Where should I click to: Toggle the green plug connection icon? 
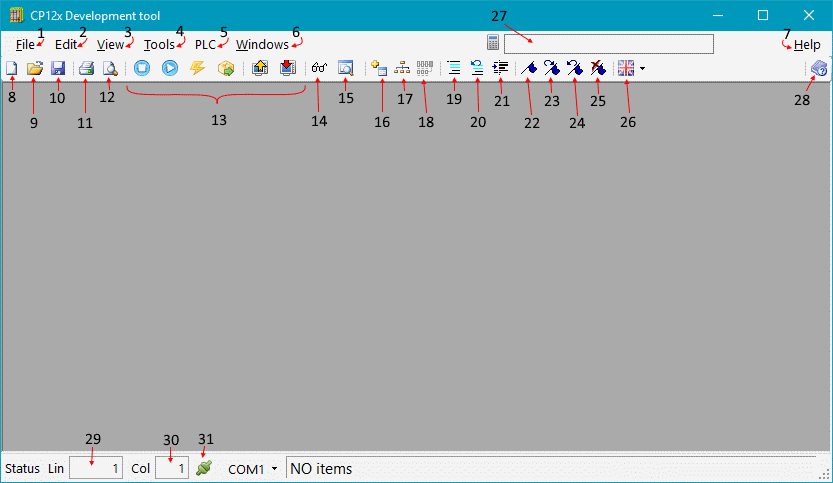click(x=204, y=468)
